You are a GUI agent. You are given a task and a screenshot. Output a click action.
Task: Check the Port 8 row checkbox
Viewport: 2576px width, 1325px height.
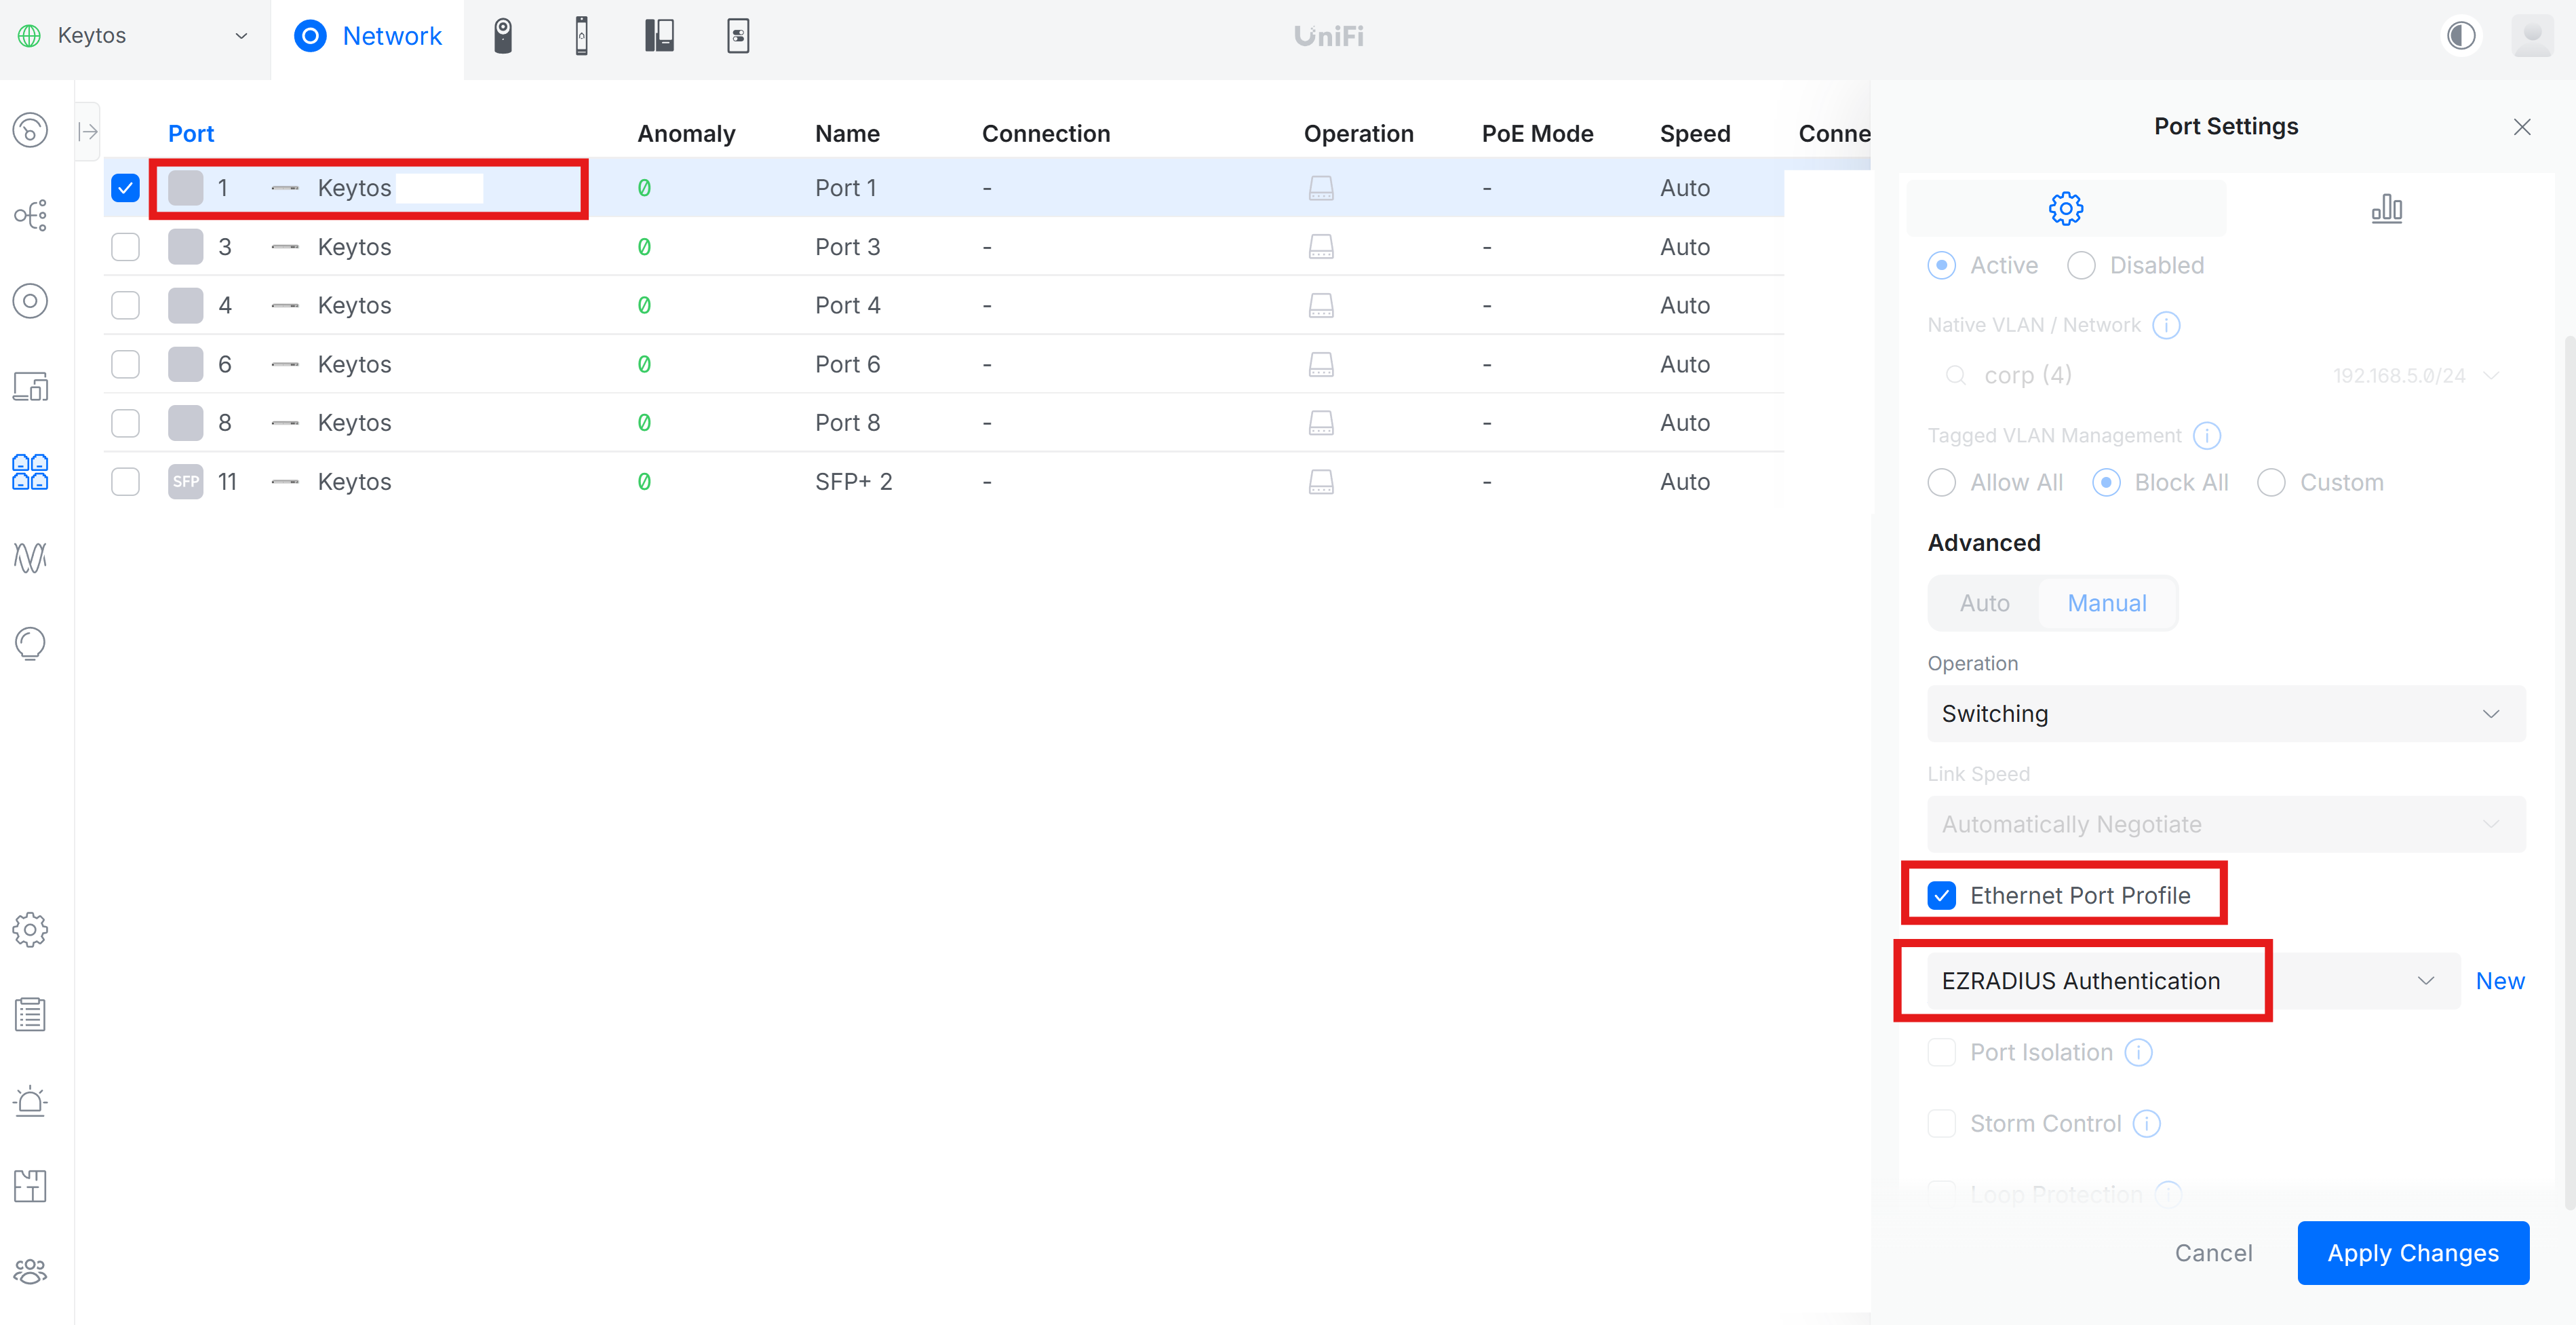pos(125,423)
